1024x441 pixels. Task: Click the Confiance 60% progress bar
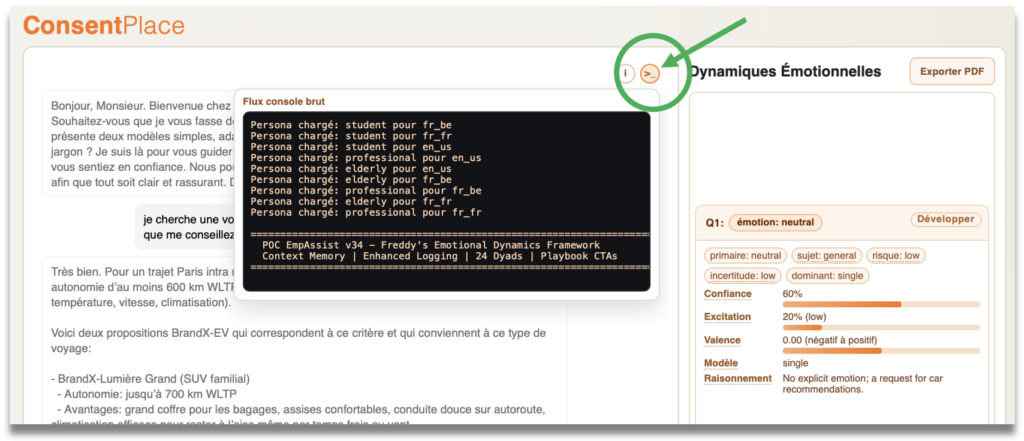[881, 304]
